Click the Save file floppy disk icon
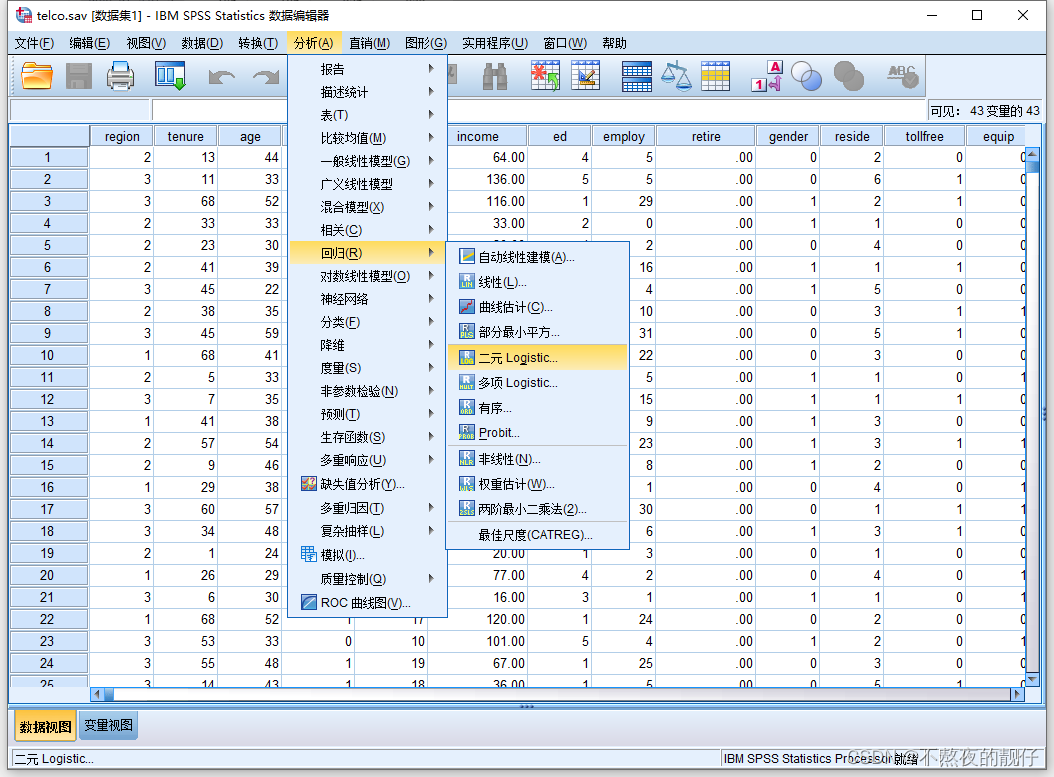Screen dimensions: 1054x777 79,76
